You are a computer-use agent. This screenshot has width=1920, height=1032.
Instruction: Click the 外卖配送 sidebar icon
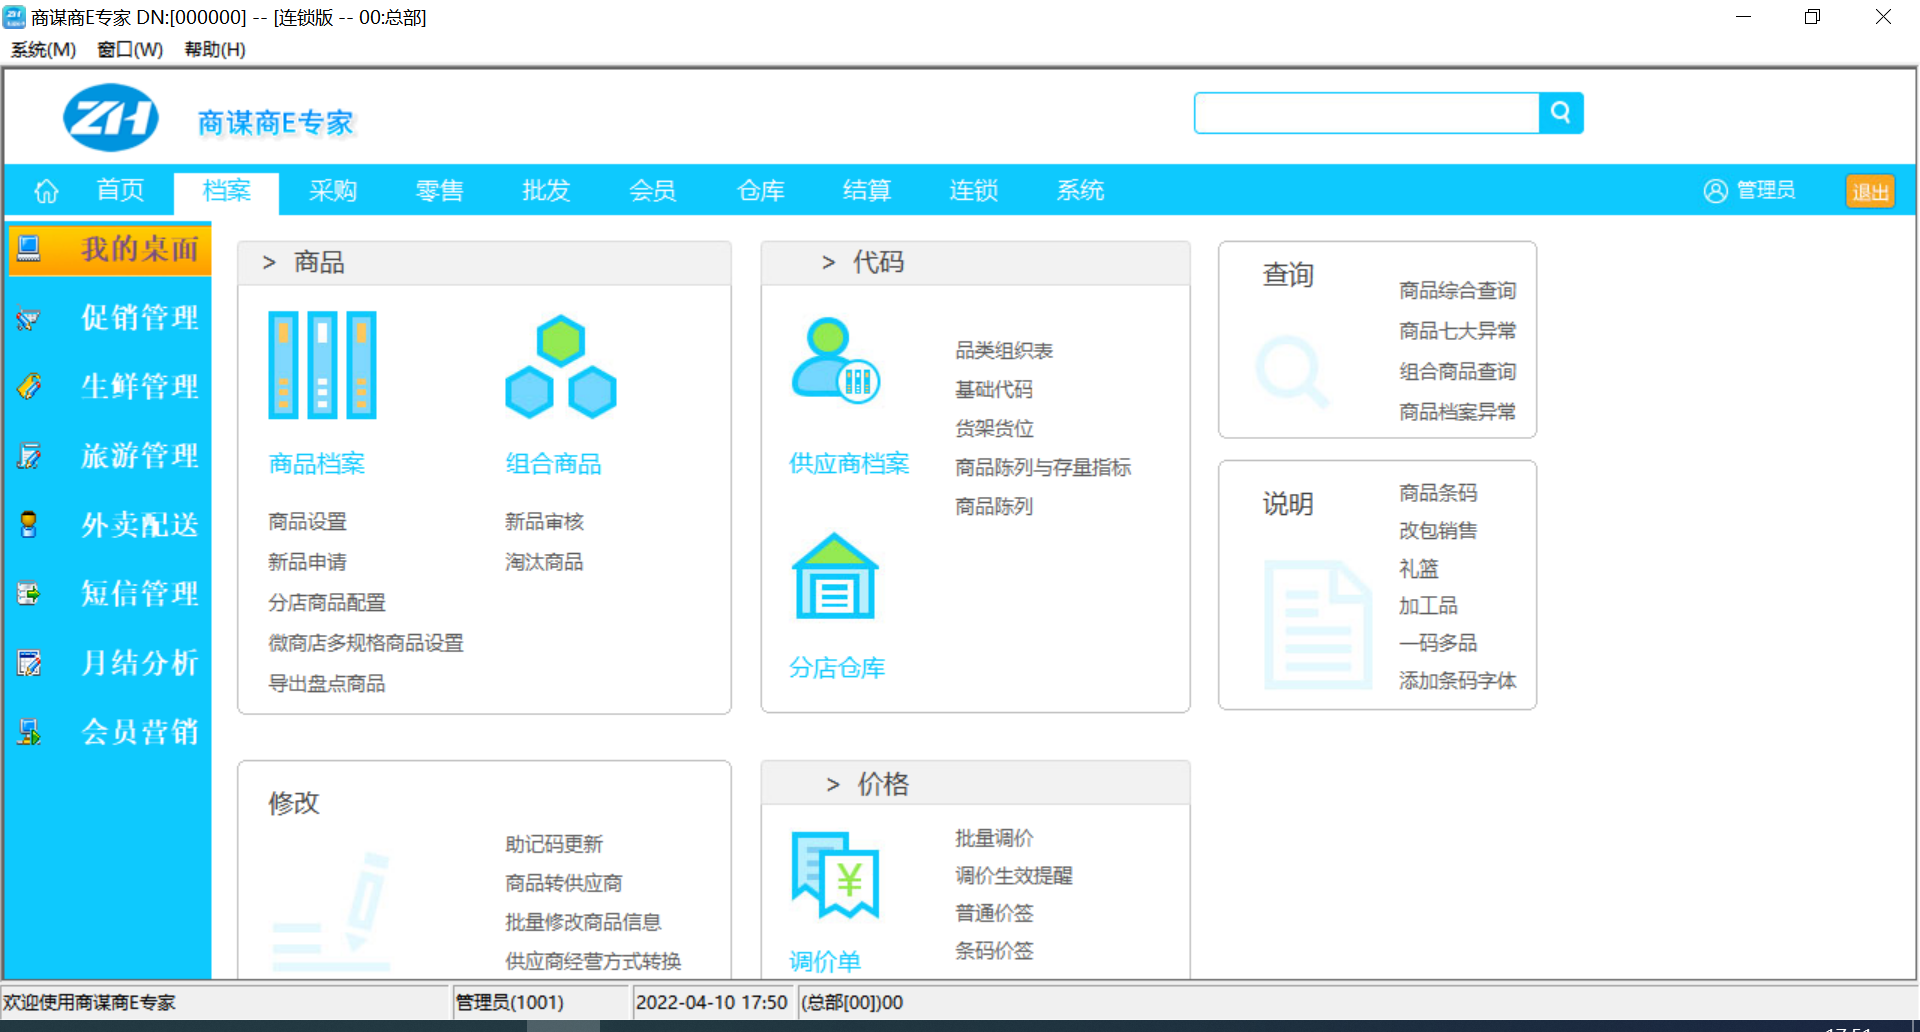pos(29,524)
